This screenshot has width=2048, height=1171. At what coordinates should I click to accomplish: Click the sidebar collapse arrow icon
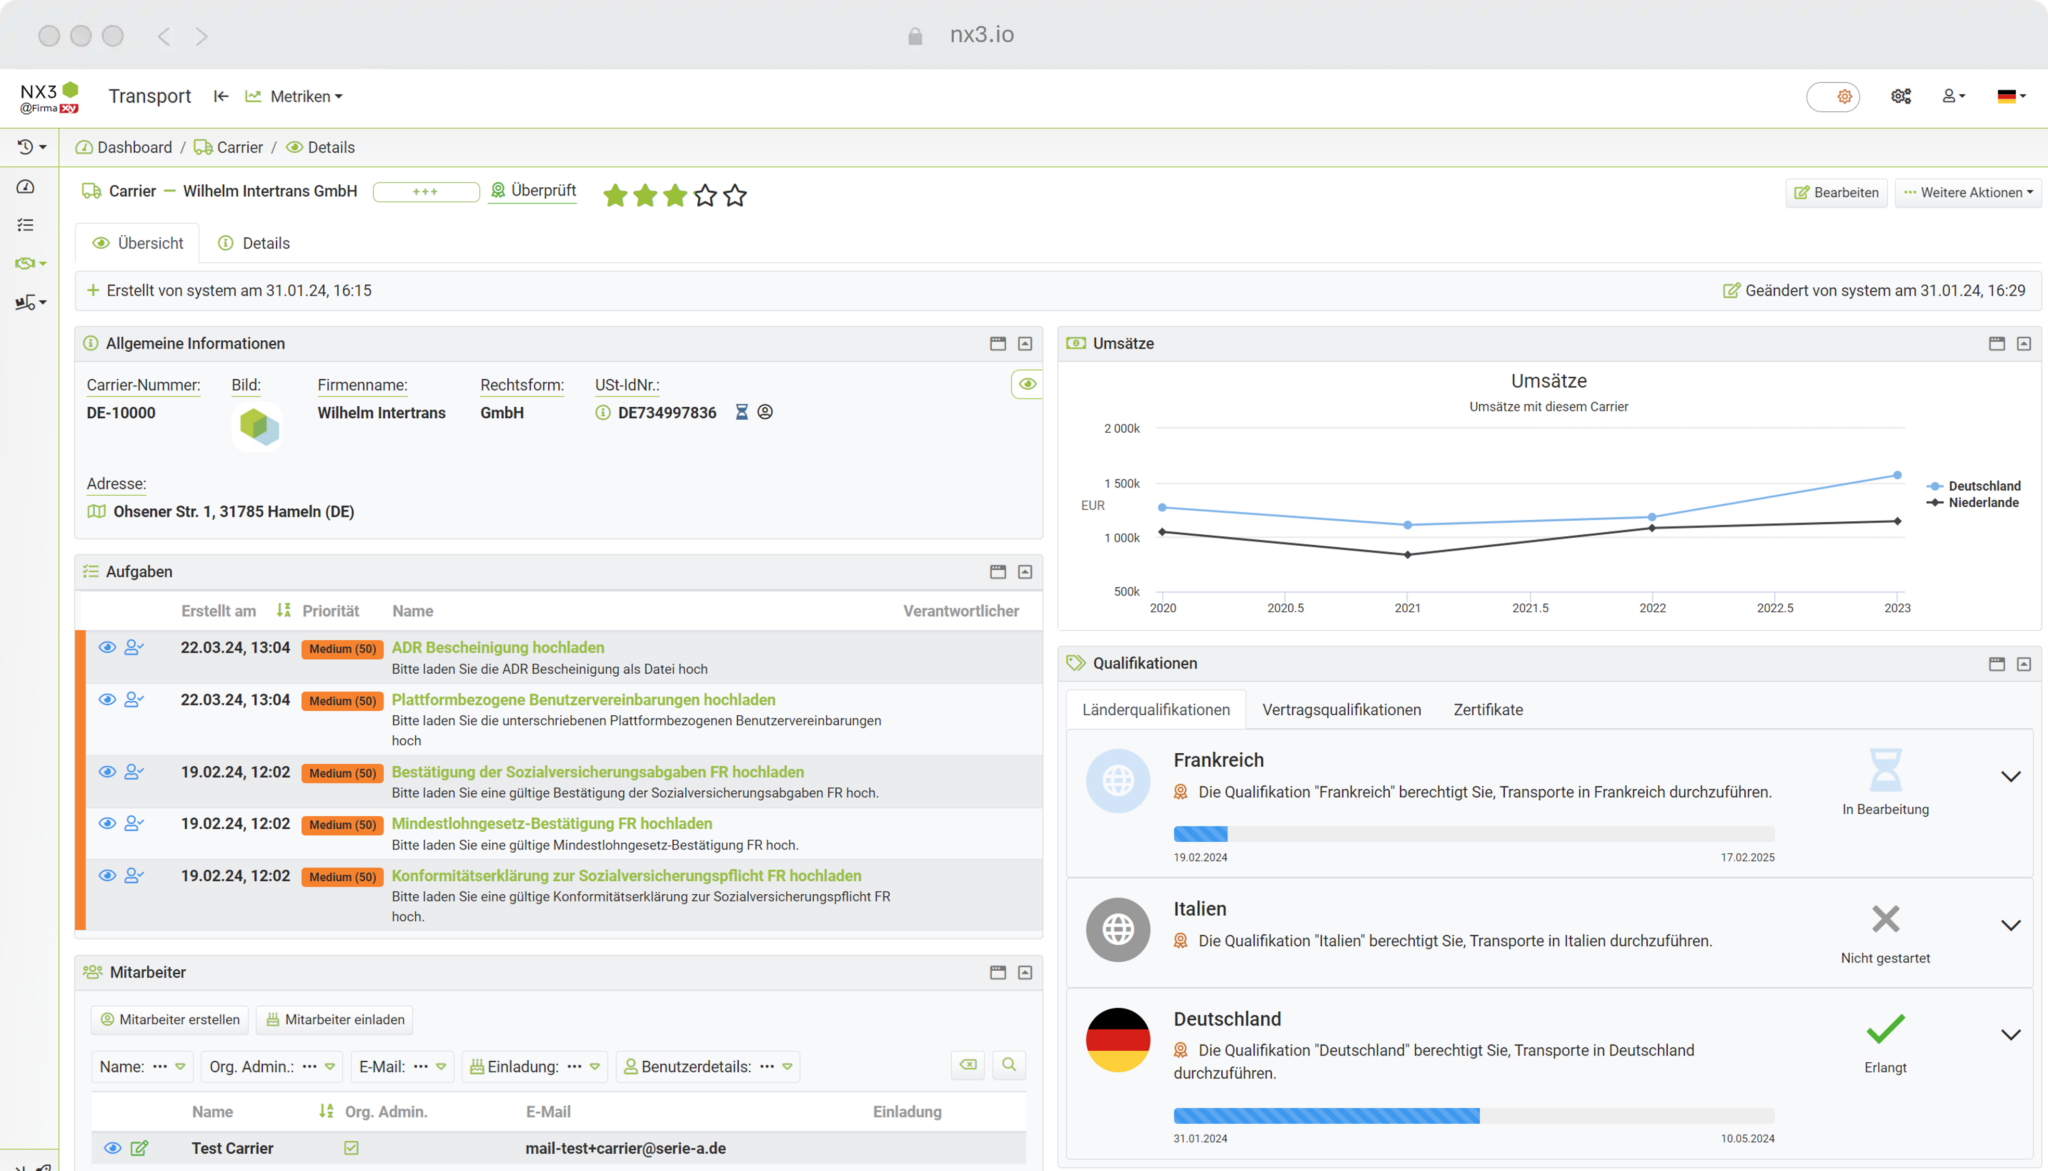point(221,96)
